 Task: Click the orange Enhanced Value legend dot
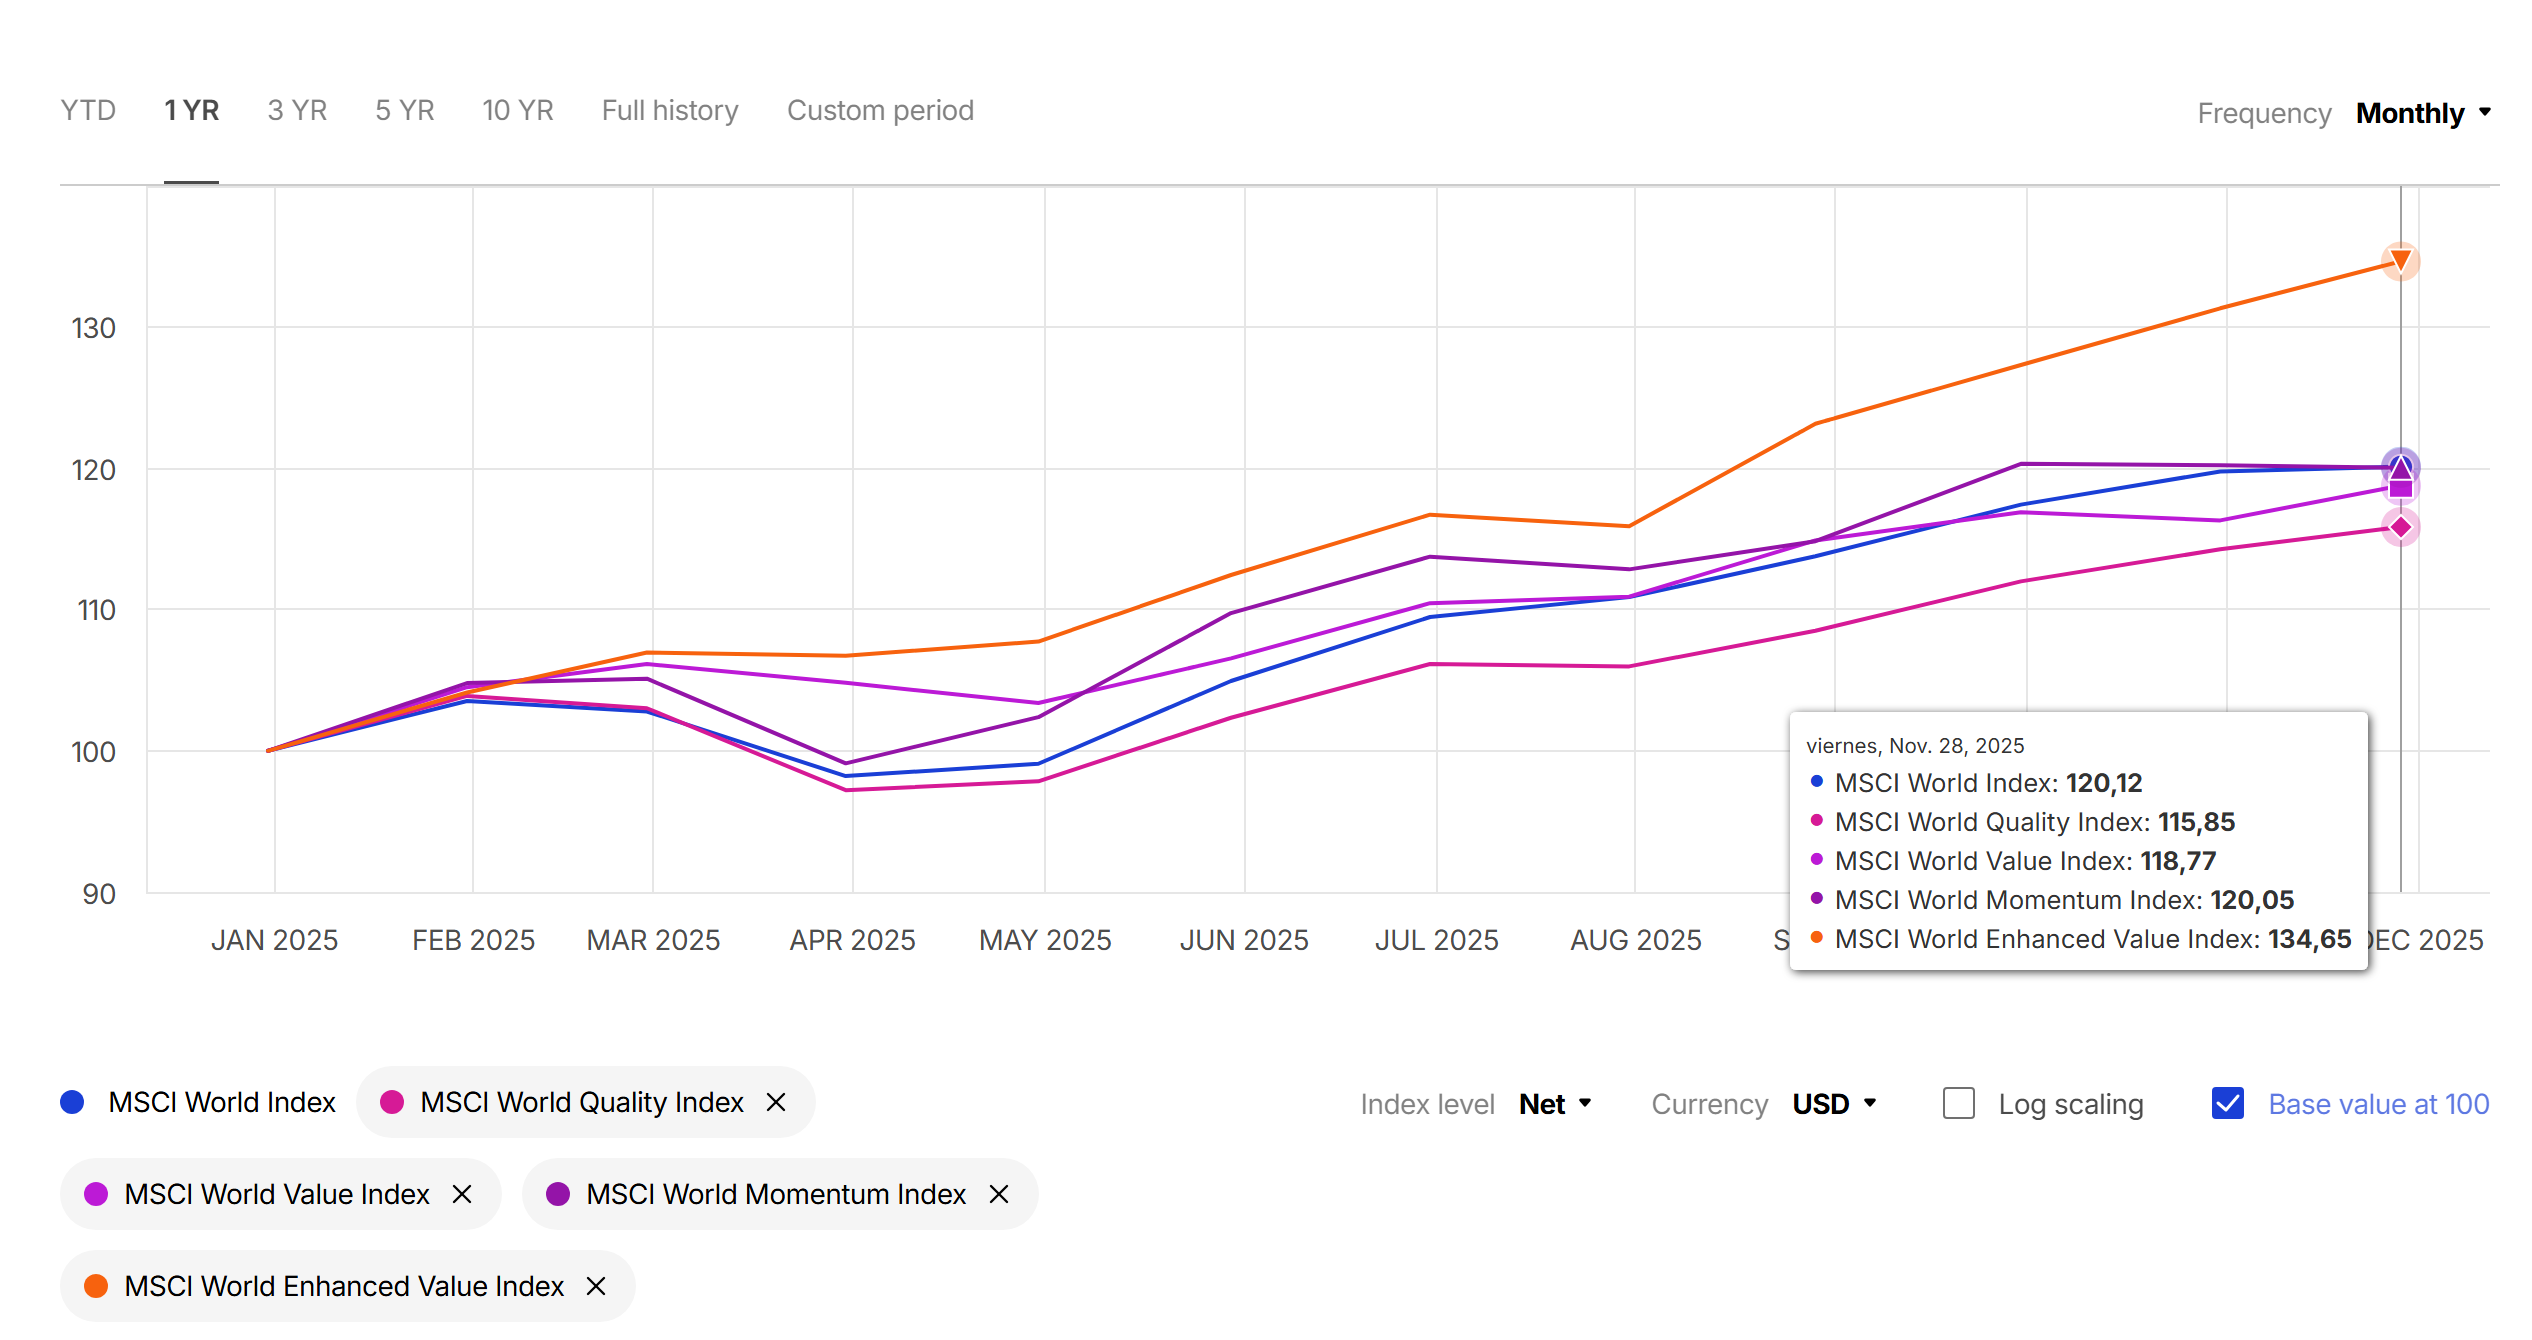pos(96,1286)
